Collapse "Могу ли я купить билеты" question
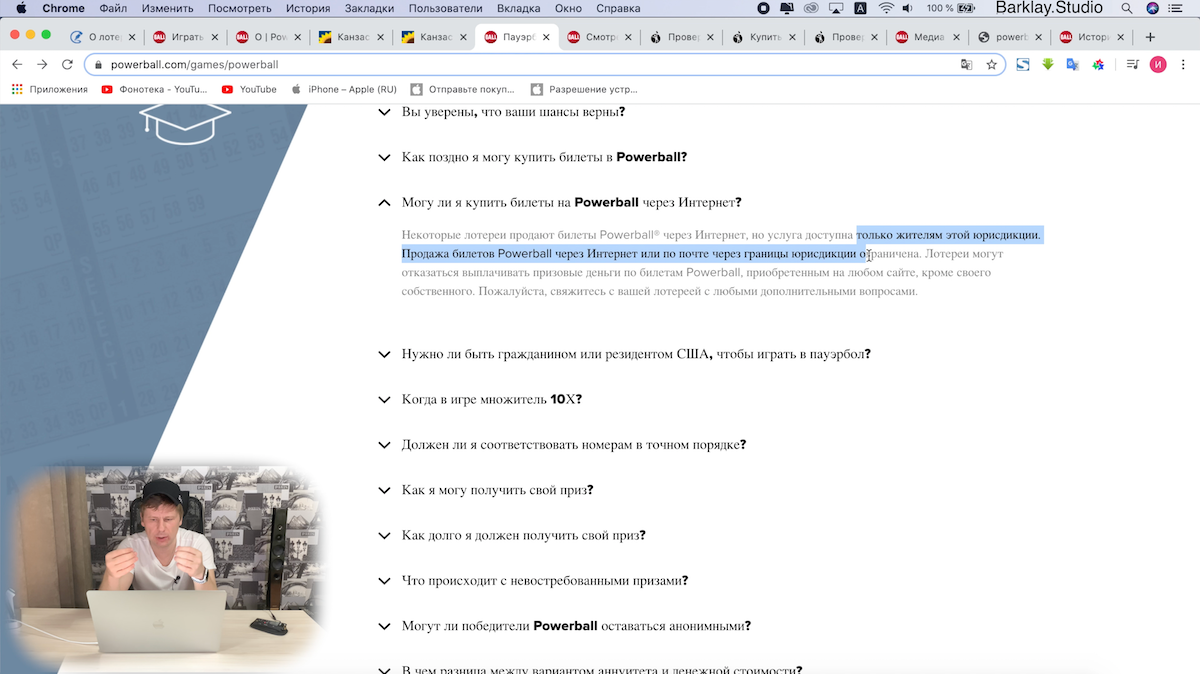 point(559,202)
